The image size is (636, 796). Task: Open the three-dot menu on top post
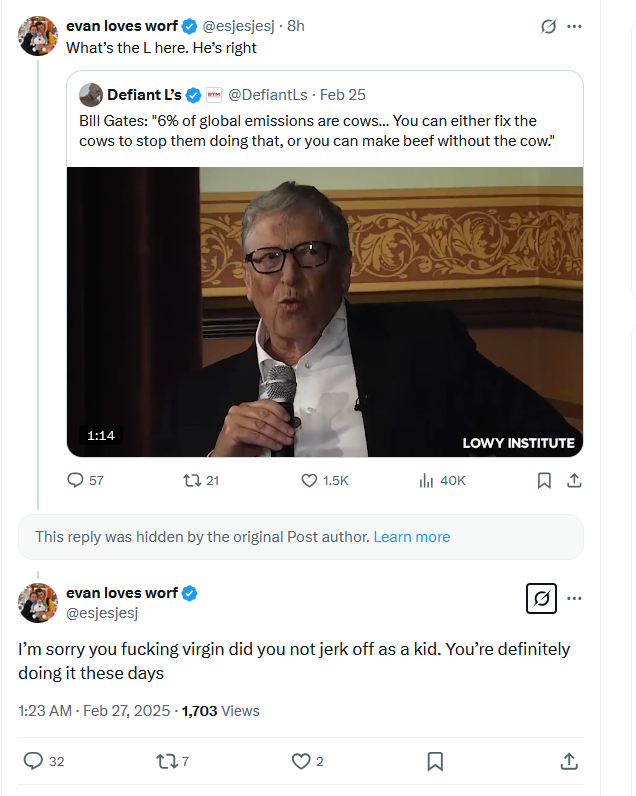click(574, 27)
